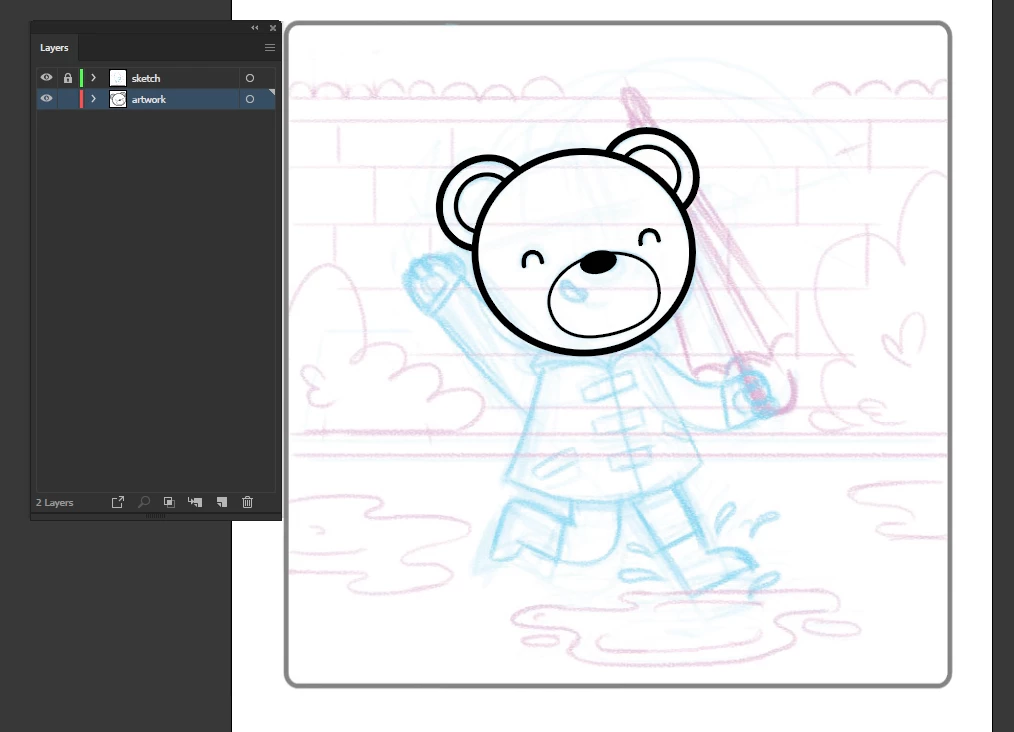1014x732 pixels.
Task: Click the target circle on the sketch layer
Action: (x=250, y=77)
